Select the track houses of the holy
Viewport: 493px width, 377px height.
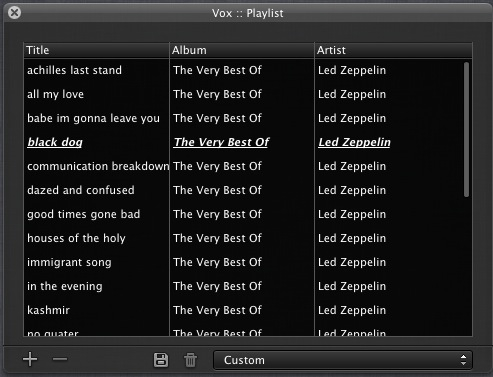248,238
